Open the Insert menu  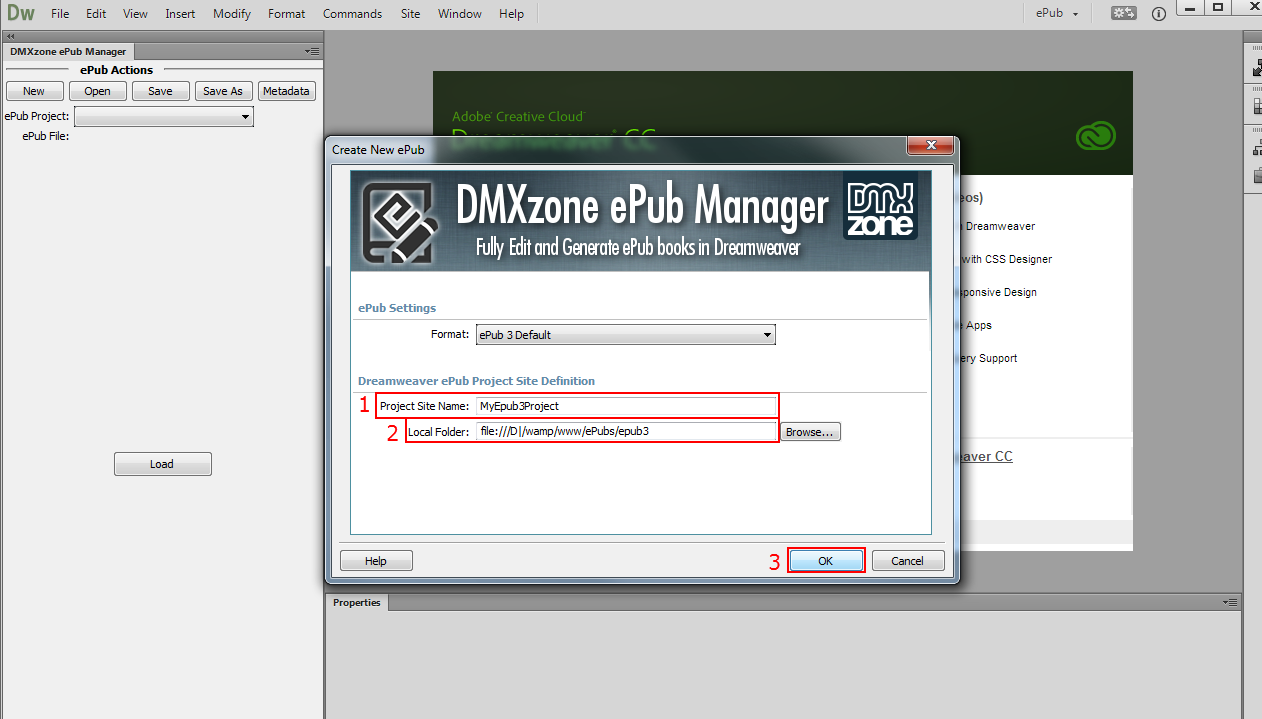point(180,14)
